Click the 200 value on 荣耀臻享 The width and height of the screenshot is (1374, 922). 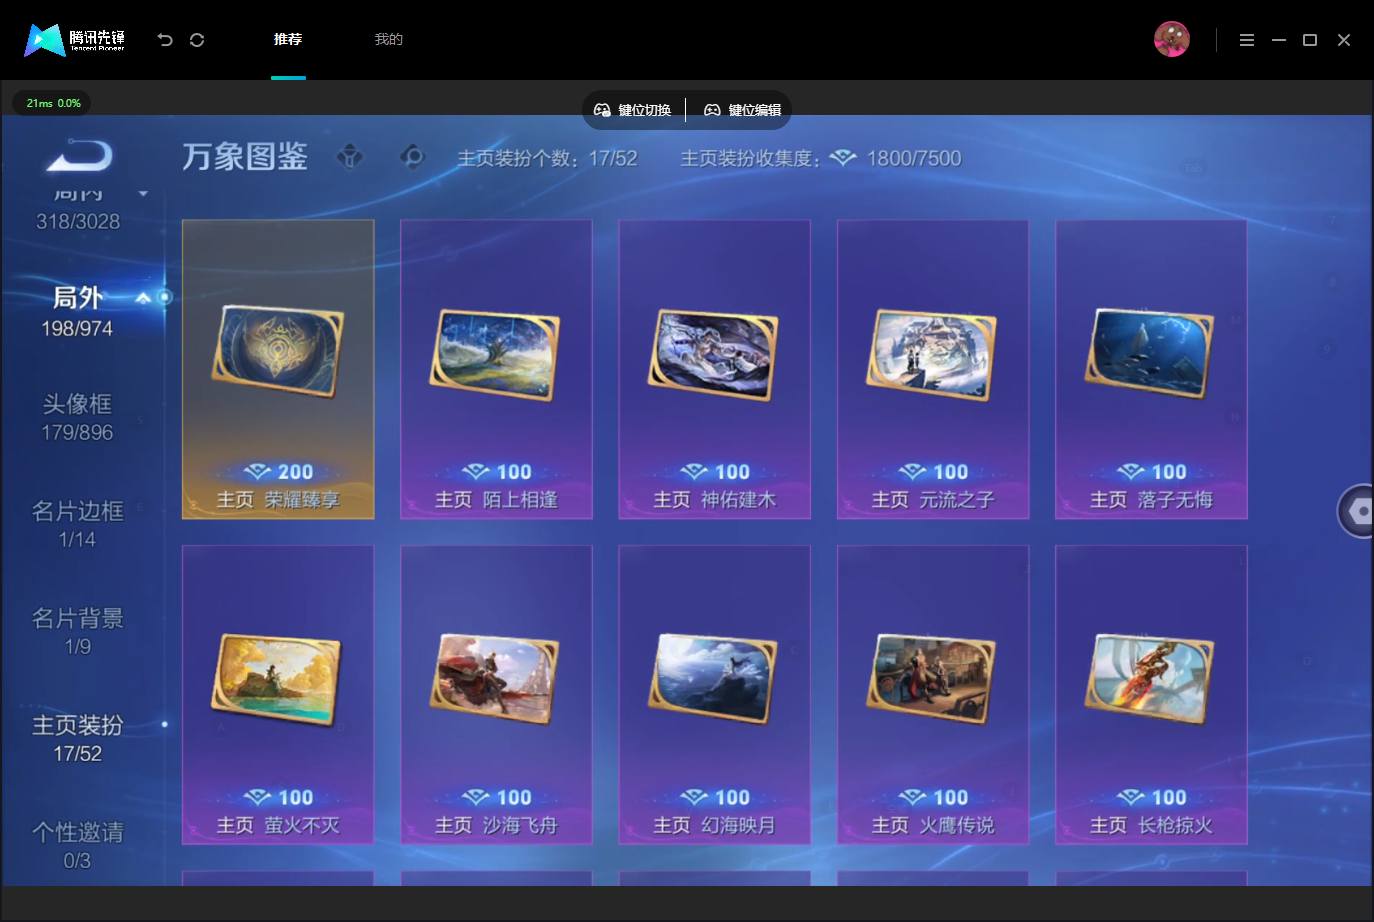(295, 472)
